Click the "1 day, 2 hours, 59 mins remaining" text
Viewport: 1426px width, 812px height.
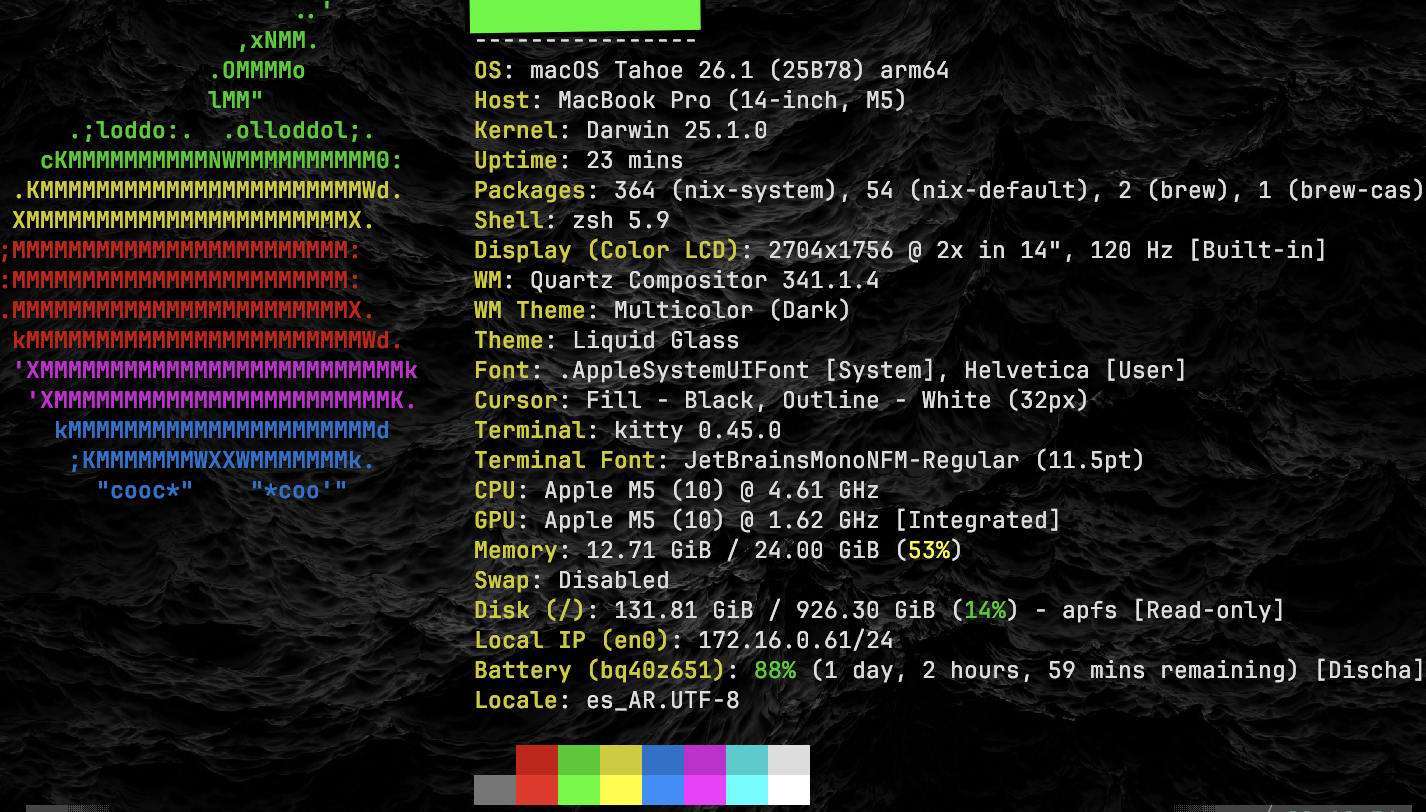[x=1055, y=670]
